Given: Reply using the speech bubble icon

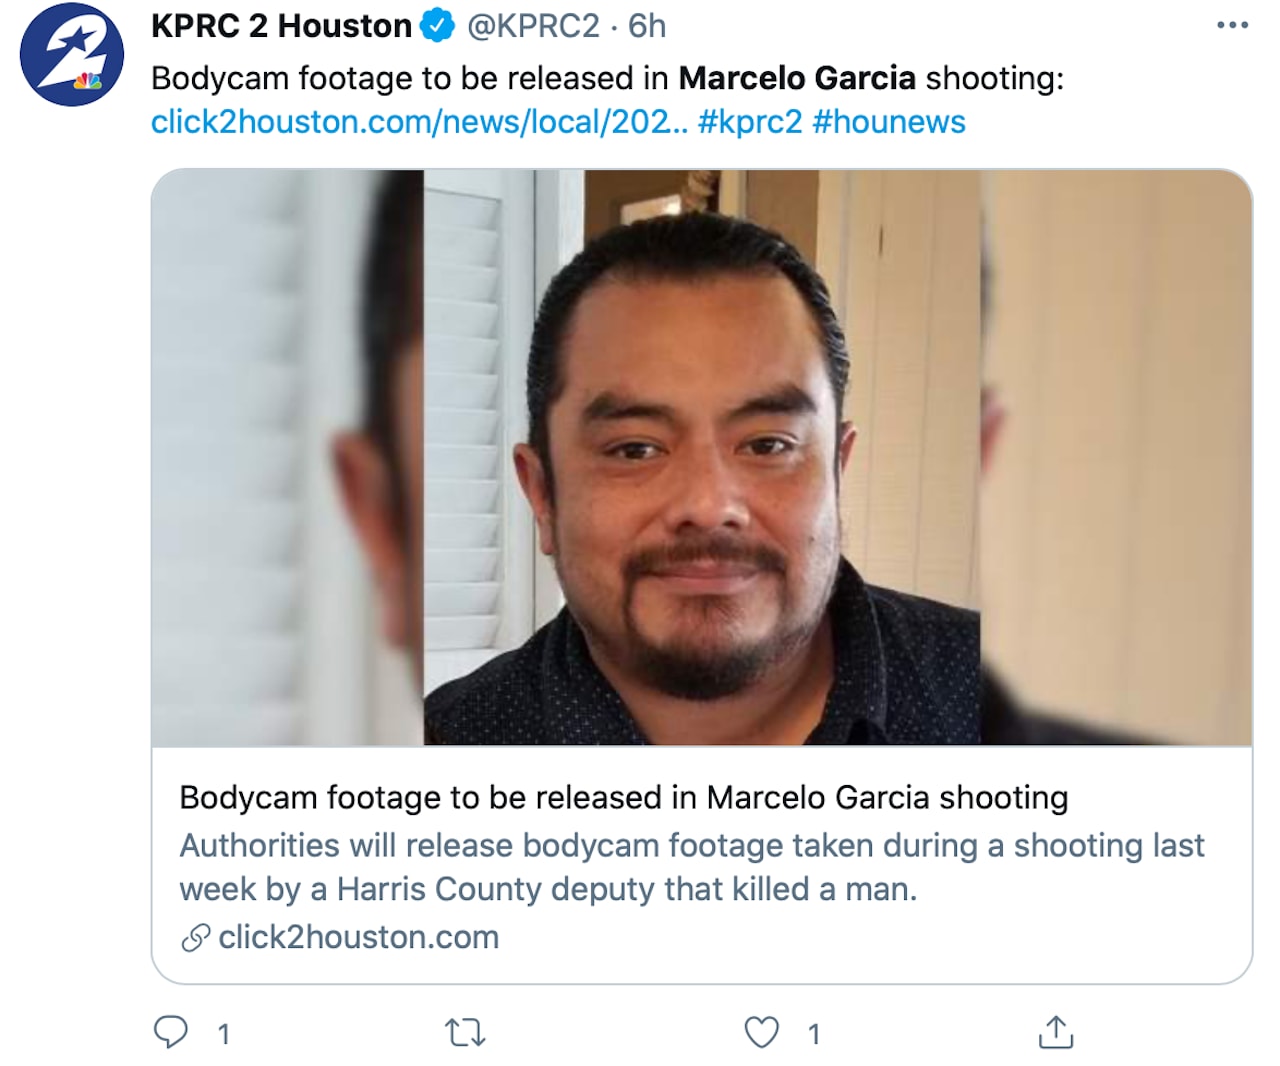Looking at the screenshot, I should (171, 1032).
